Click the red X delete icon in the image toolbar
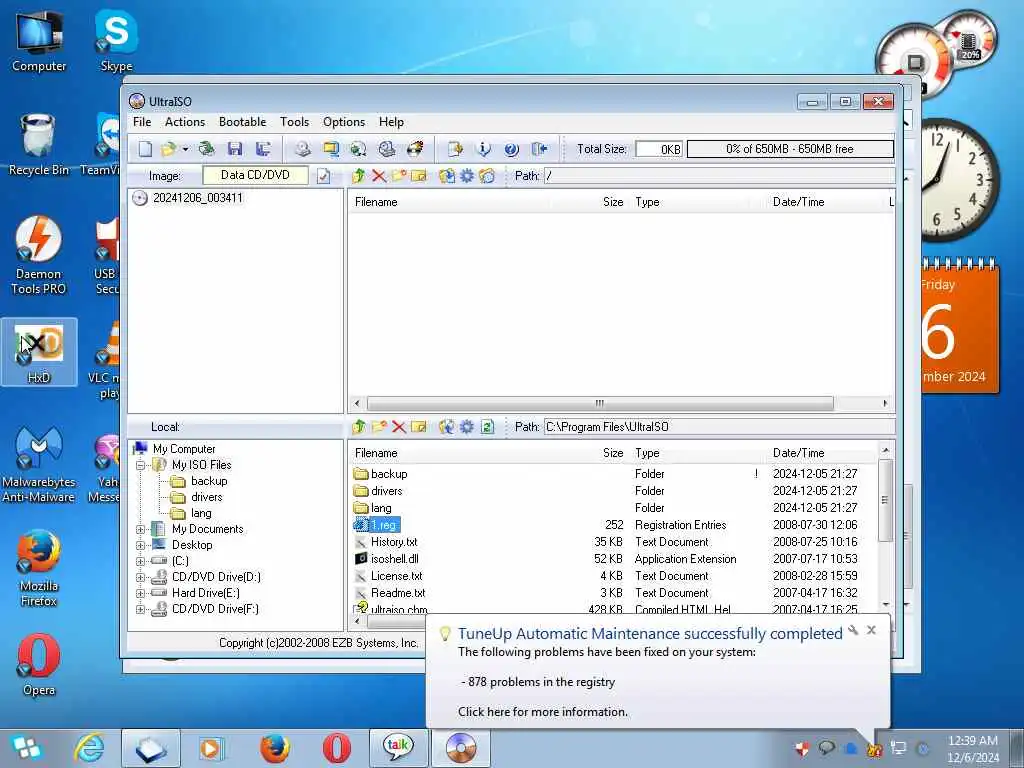 pyautogui.click(x=379, y=176)
